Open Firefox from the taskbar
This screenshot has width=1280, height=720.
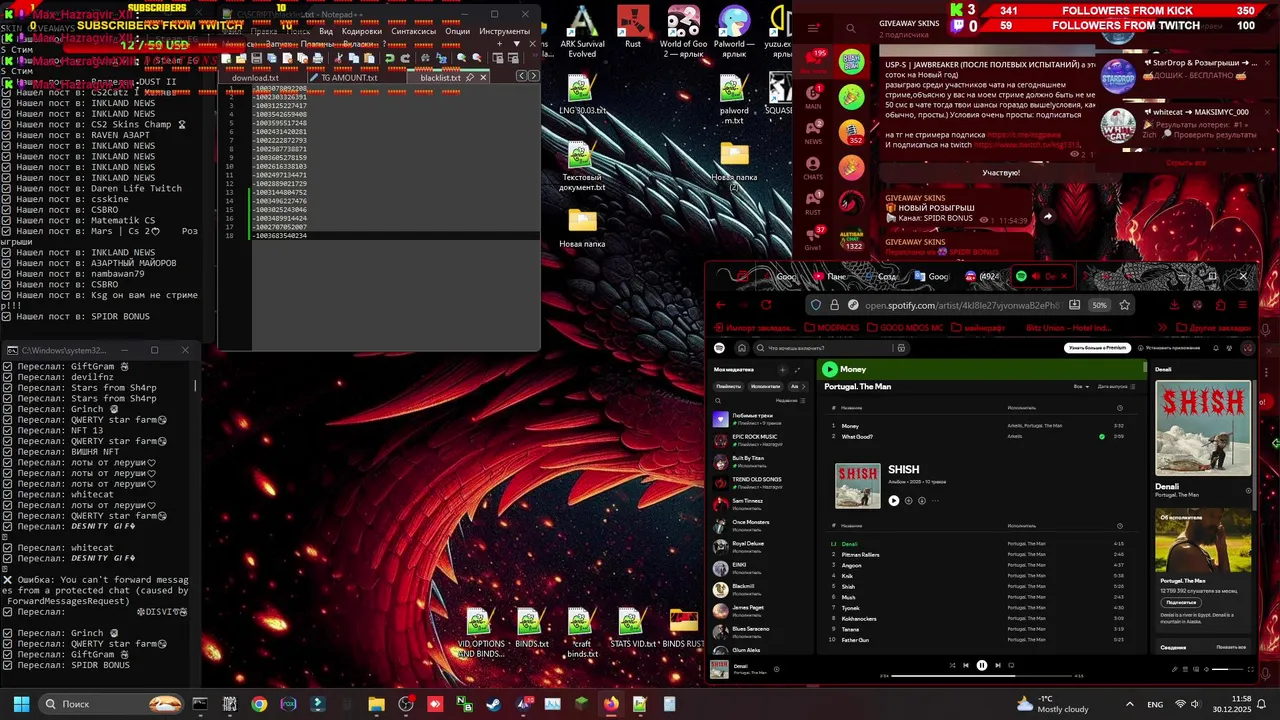pos(611,704)
